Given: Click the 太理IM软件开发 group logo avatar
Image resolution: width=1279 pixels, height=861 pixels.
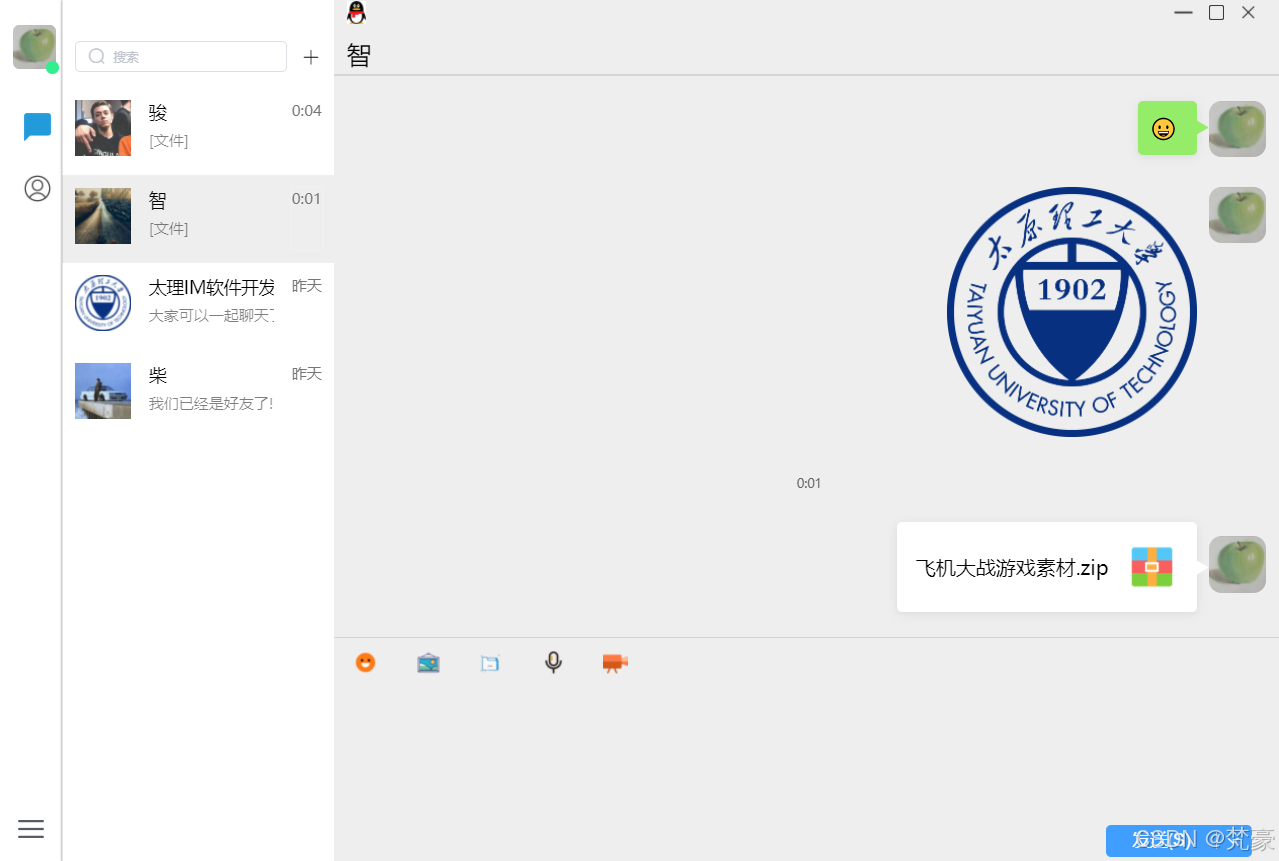Looking at the screenshot, I should coord(103,303).
